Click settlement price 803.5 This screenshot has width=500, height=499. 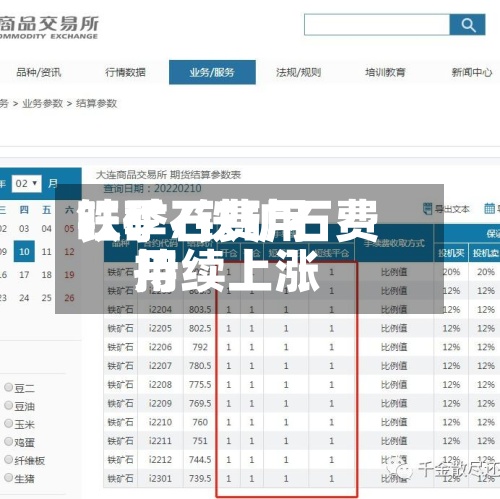200,310
